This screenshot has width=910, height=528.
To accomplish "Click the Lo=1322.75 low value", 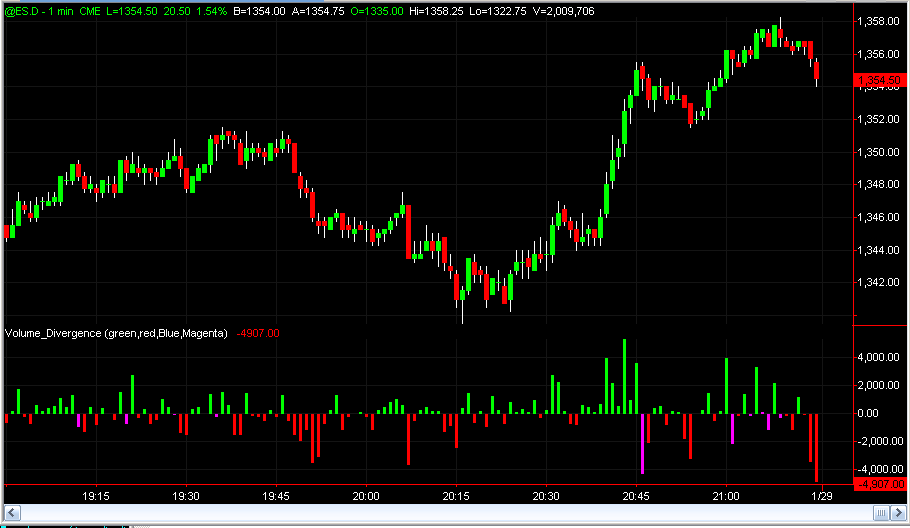I will pyautogui.click(x=497, y=11).
